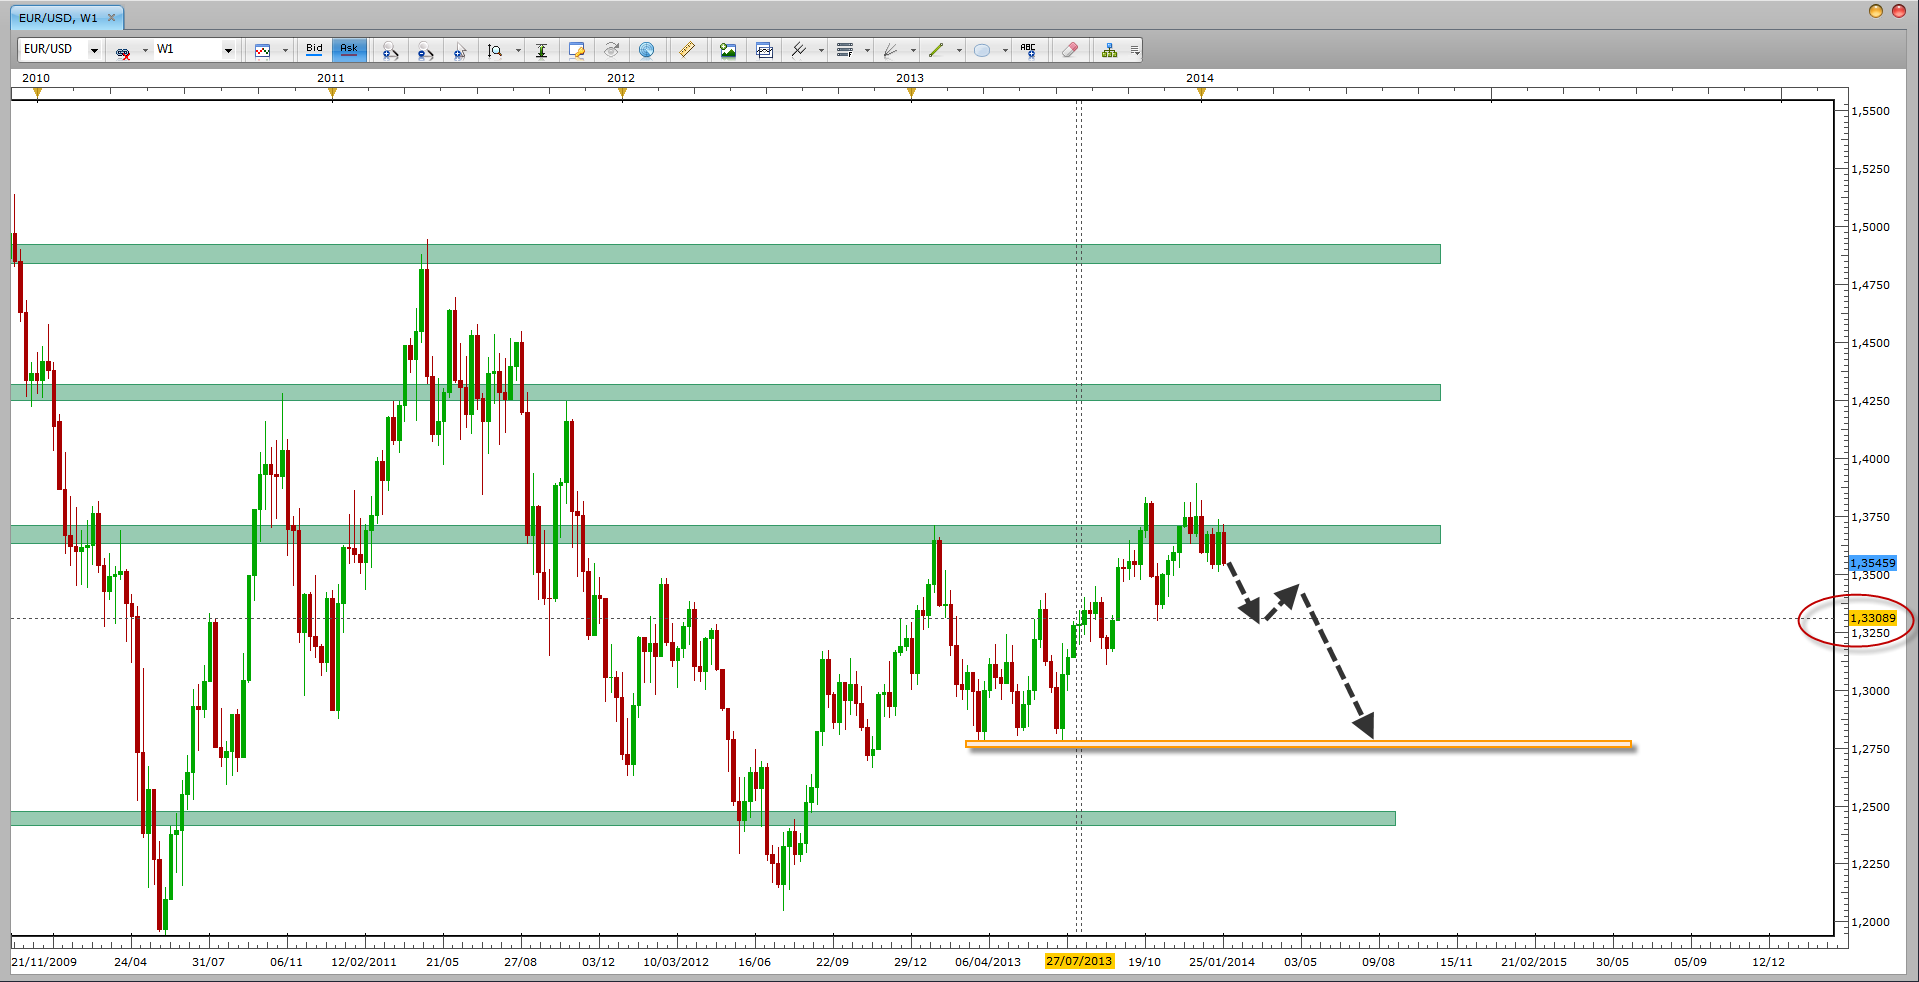Image resolution: width=1919 pixels, height=982 pixels.
Task: Click the 1,4250 price axis label
Action: pyautogui.click(x=1871, y=401)
